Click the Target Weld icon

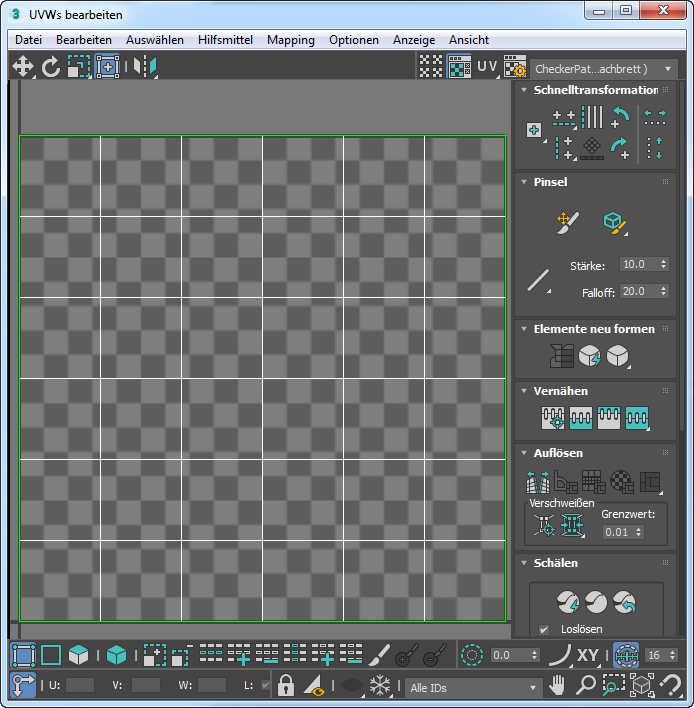click(x=544, y=525)
